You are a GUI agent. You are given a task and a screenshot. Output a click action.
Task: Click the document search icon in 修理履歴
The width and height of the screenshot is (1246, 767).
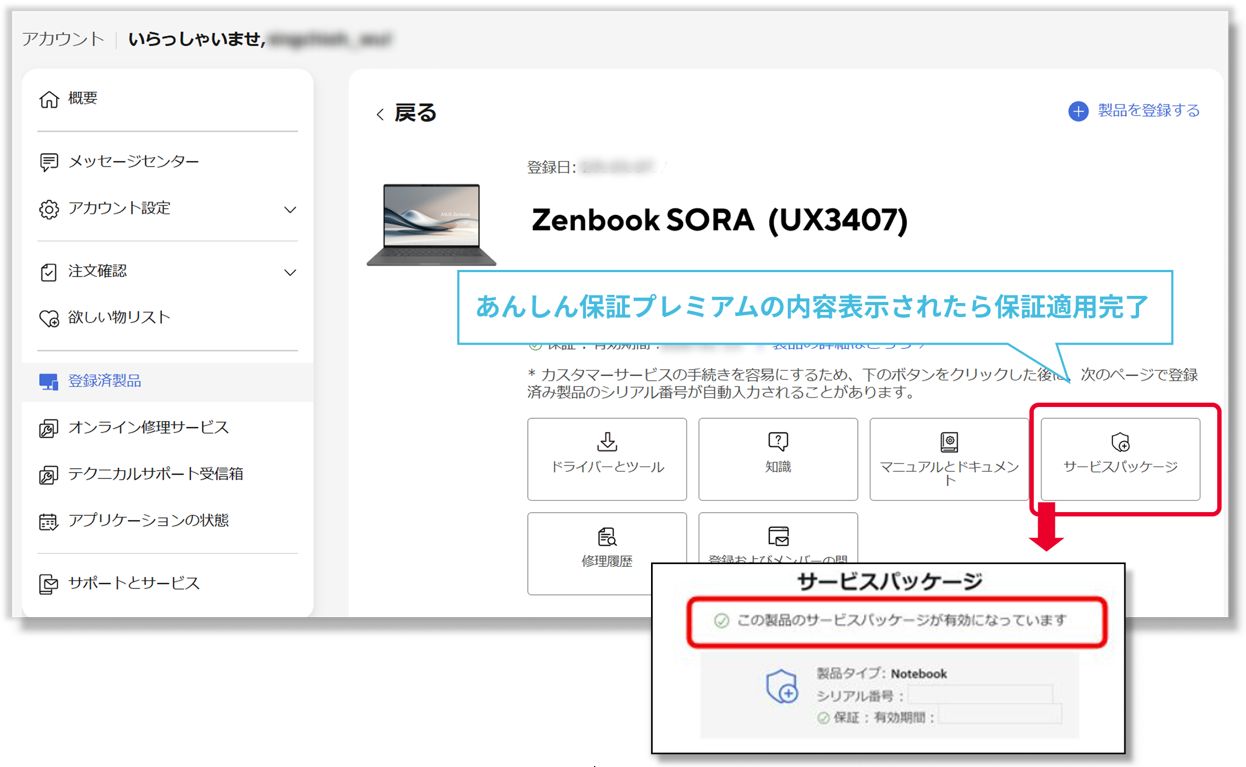click(x=607, y=536)
